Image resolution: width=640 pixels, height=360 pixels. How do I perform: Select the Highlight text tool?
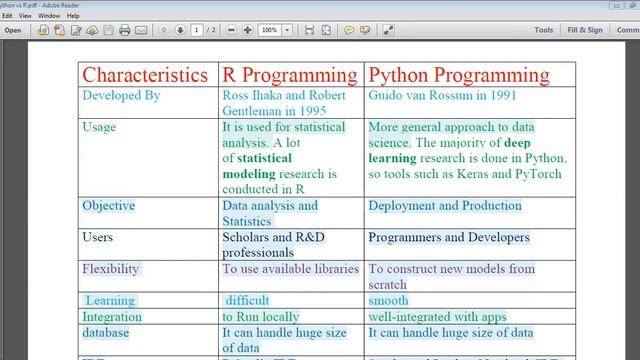(x=365, y=30)
